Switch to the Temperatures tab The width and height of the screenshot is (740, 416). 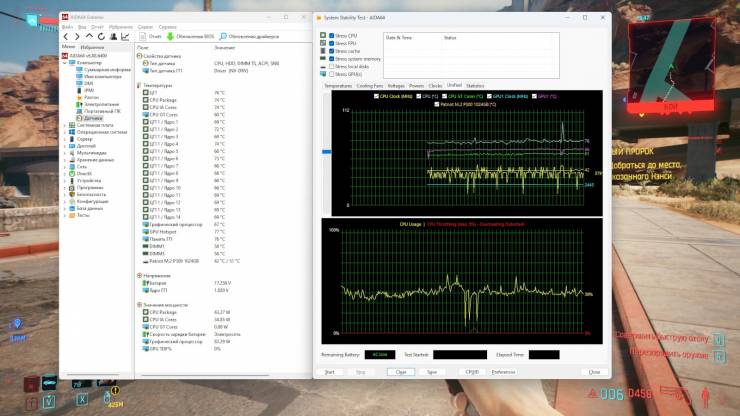coord(338,86)
